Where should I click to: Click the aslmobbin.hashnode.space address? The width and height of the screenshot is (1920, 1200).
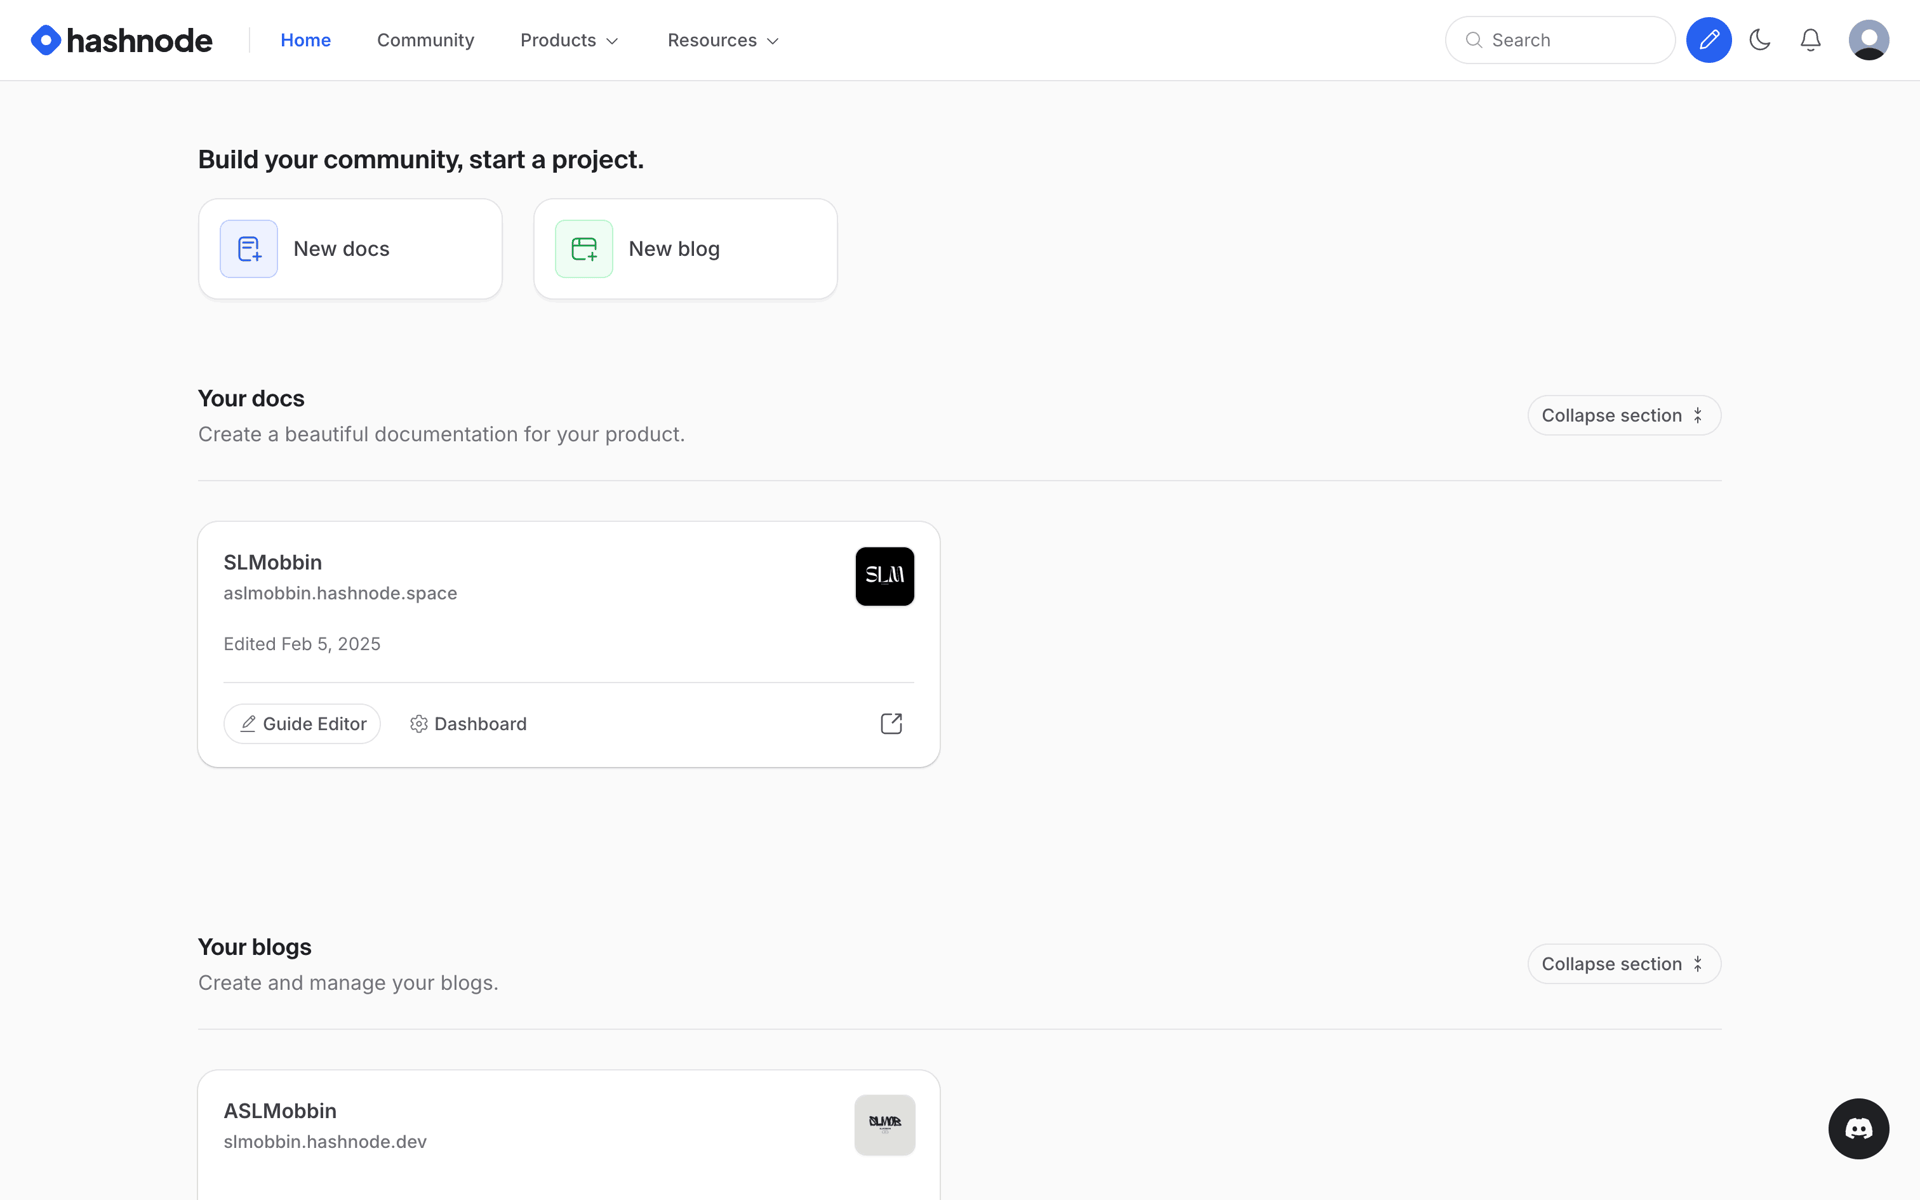click(340, 593)
